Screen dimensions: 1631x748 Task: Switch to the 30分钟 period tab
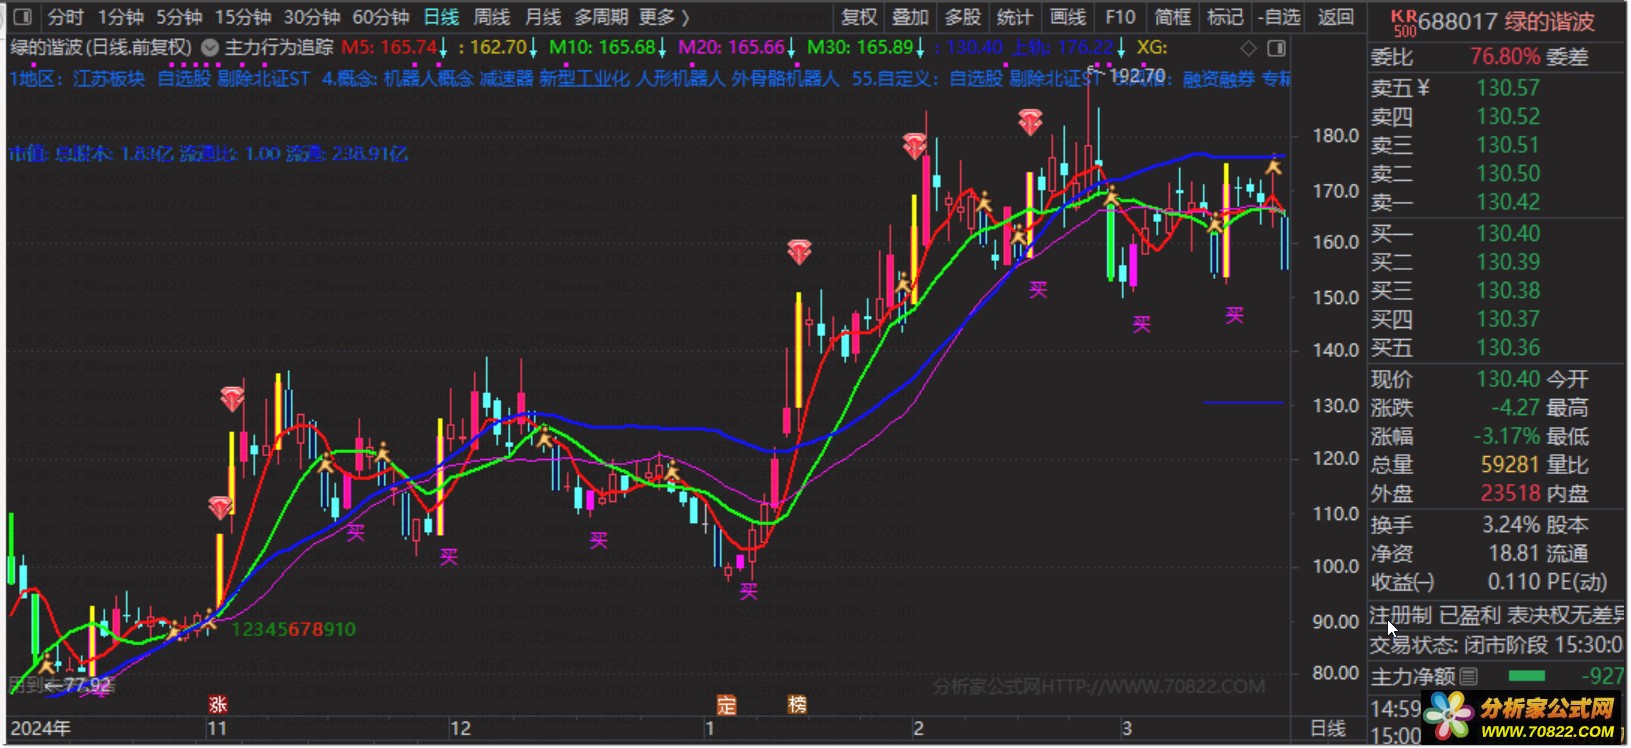[x=312, y=17]
